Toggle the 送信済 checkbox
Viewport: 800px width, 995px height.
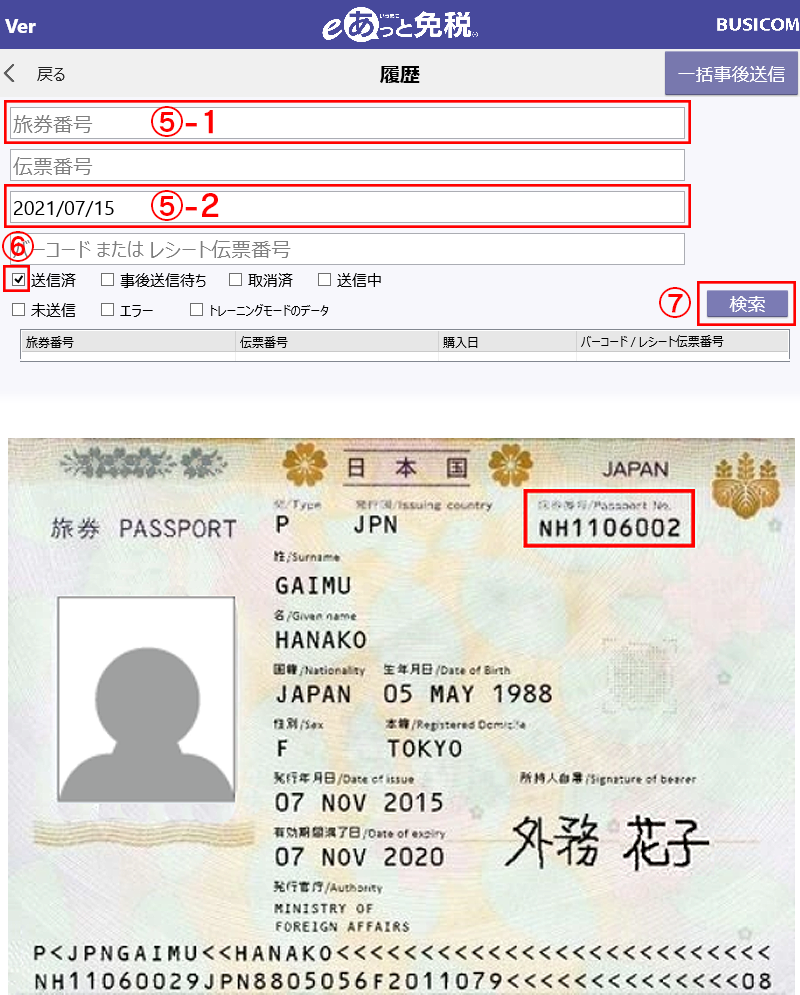pyautogui.click(x=18, y=279)
